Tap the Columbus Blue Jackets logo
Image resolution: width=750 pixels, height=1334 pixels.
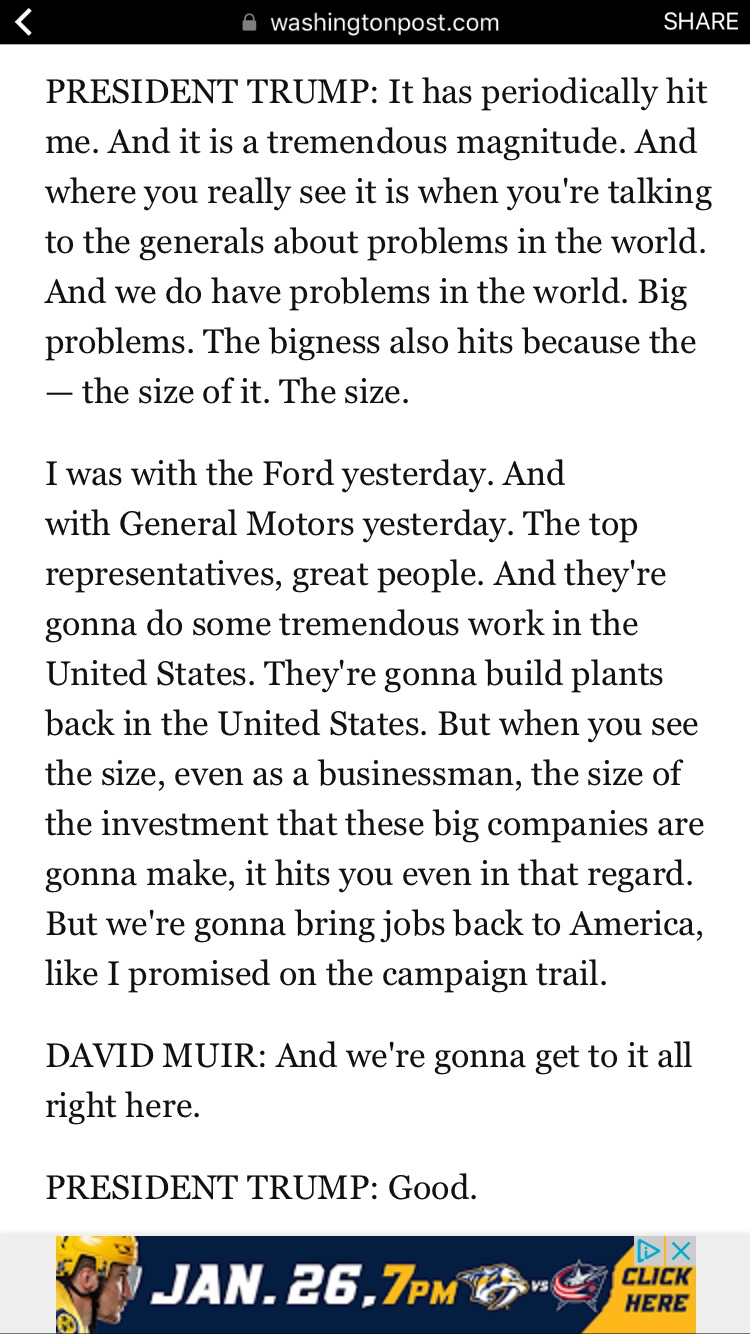coord(580,1285)
